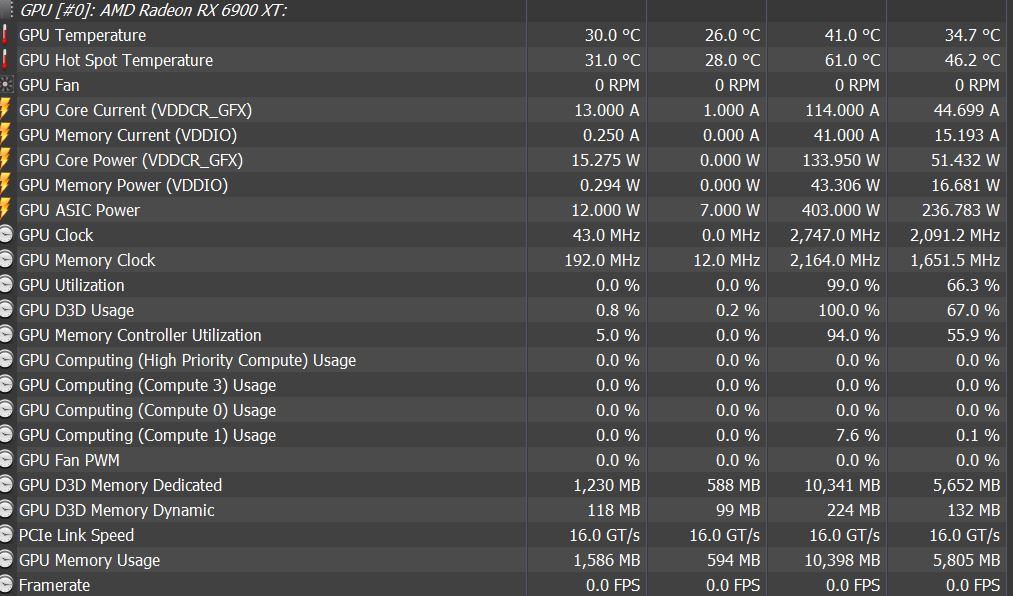Select the GPU Fan PWM label

point(69,460)
